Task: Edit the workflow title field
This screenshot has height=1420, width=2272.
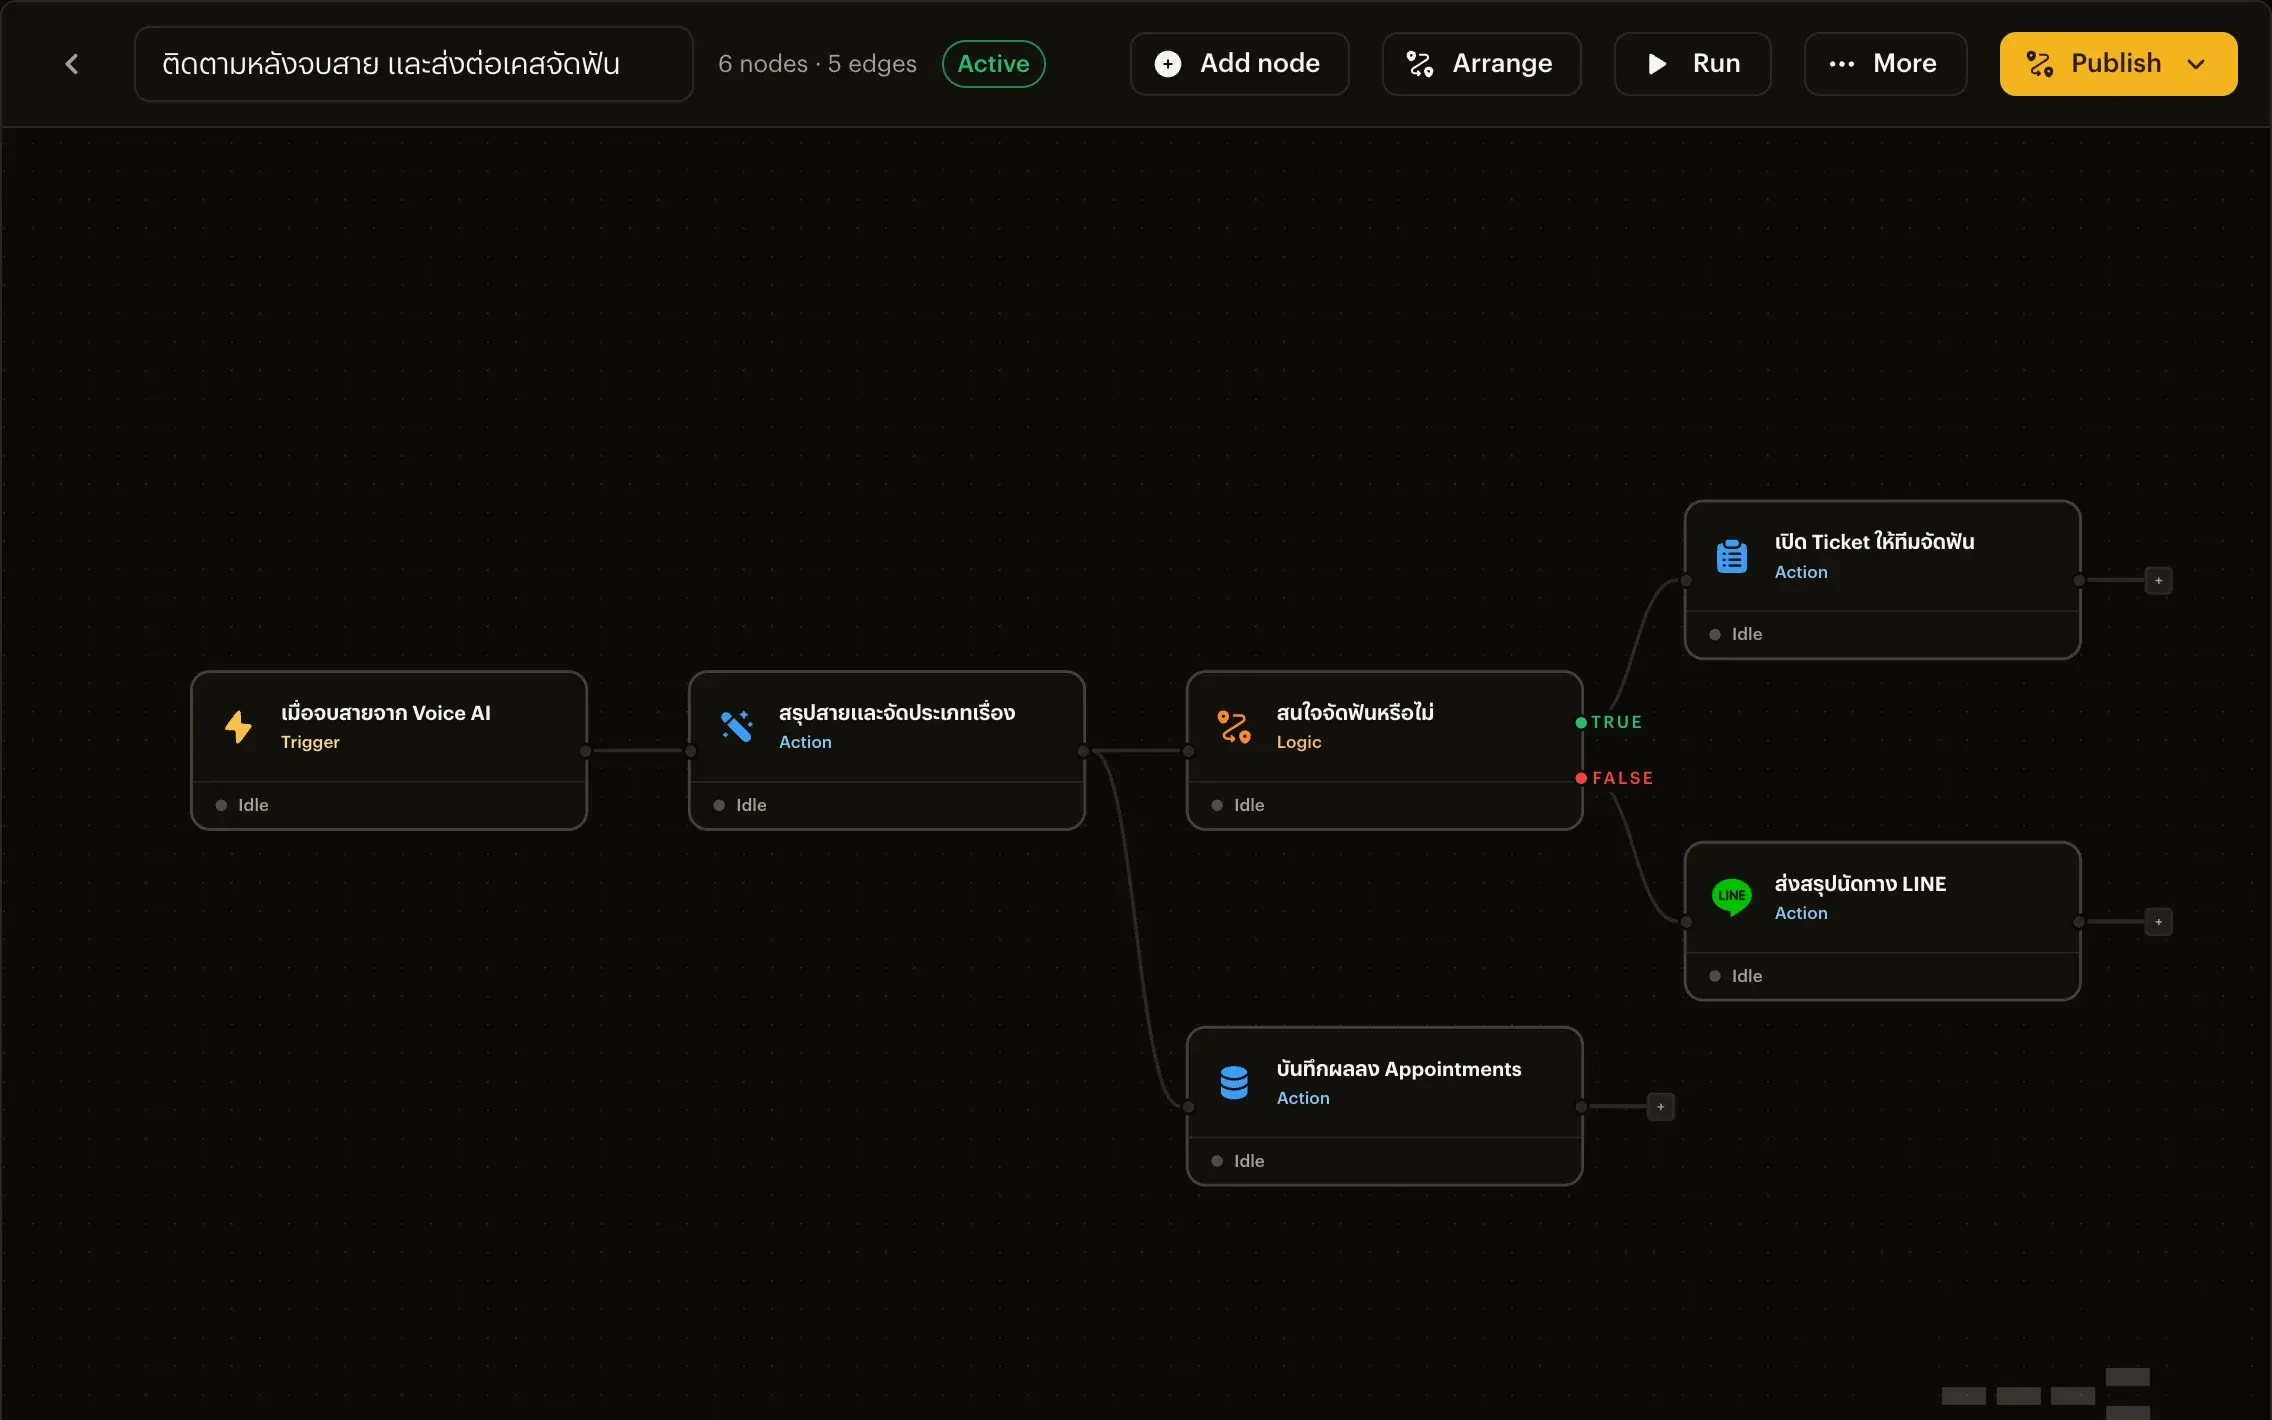Action: 413,64
